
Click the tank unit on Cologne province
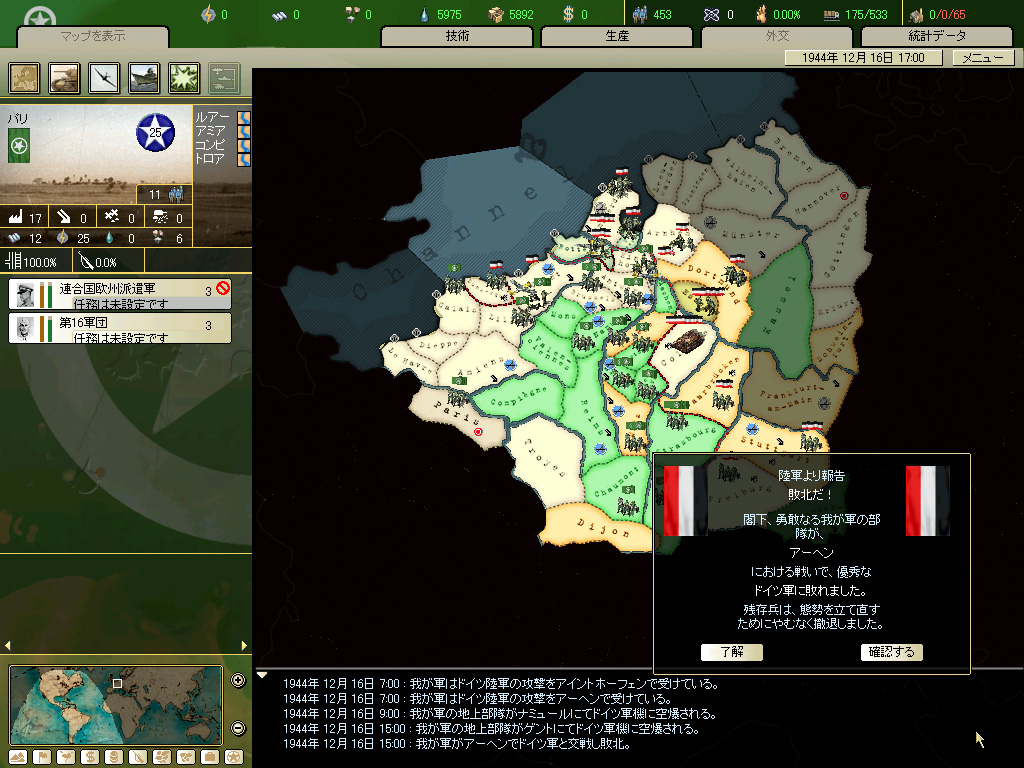tap(687, 341)
